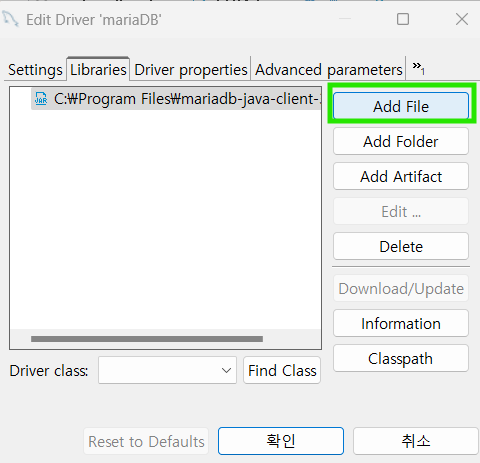Open the Settings tab
The image size is (480, 463).
click(35, 70)
